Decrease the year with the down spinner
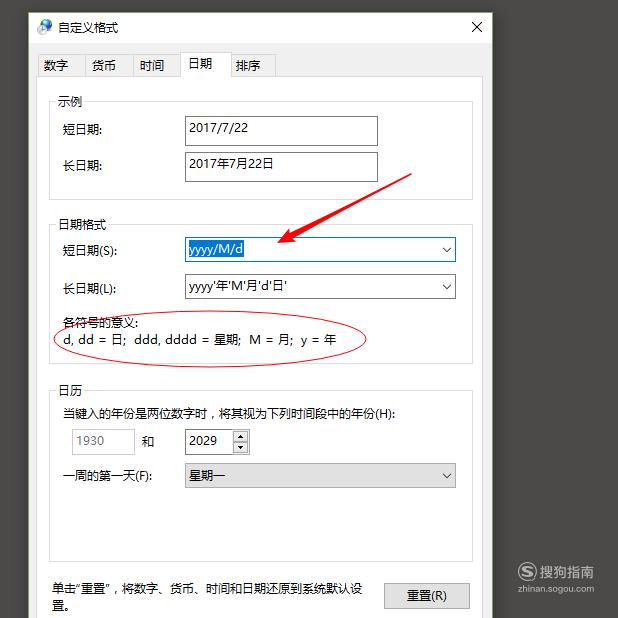 [240, 448]
